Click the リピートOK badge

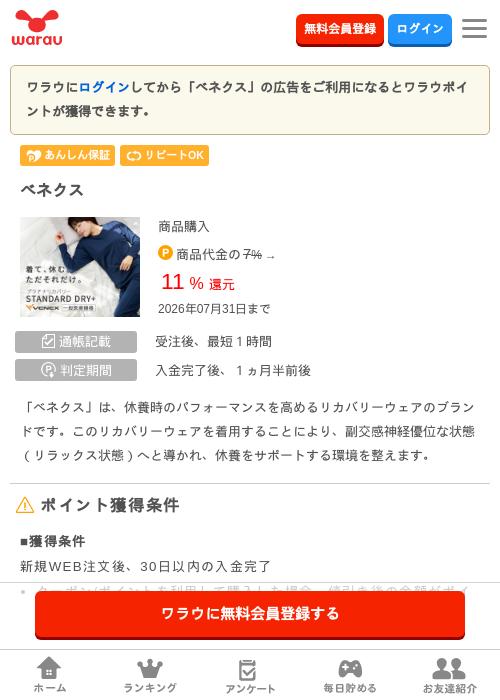tap(164, 155)
